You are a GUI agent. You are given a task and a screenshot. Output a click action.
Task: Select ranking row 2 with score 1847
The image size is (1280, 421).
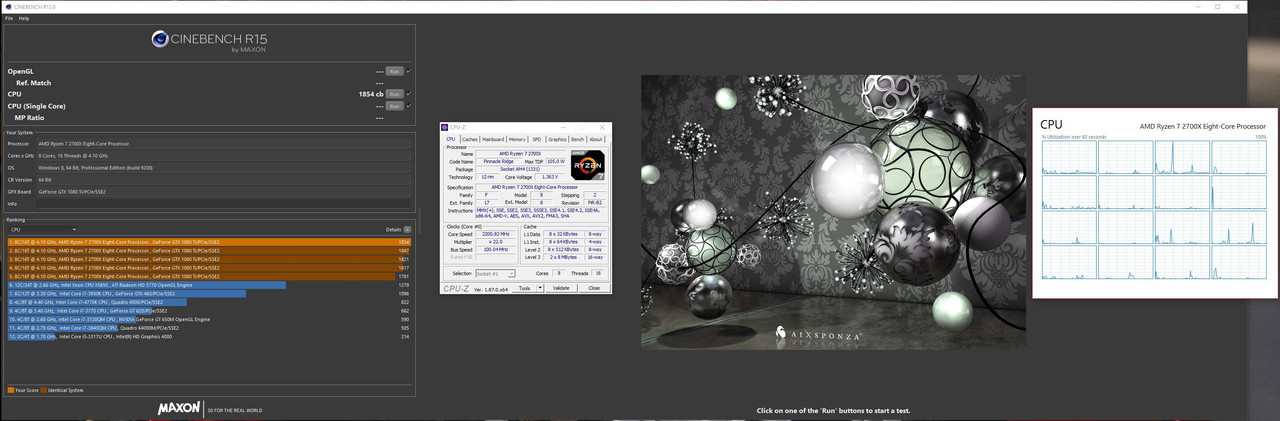click(x=209, y=250)
